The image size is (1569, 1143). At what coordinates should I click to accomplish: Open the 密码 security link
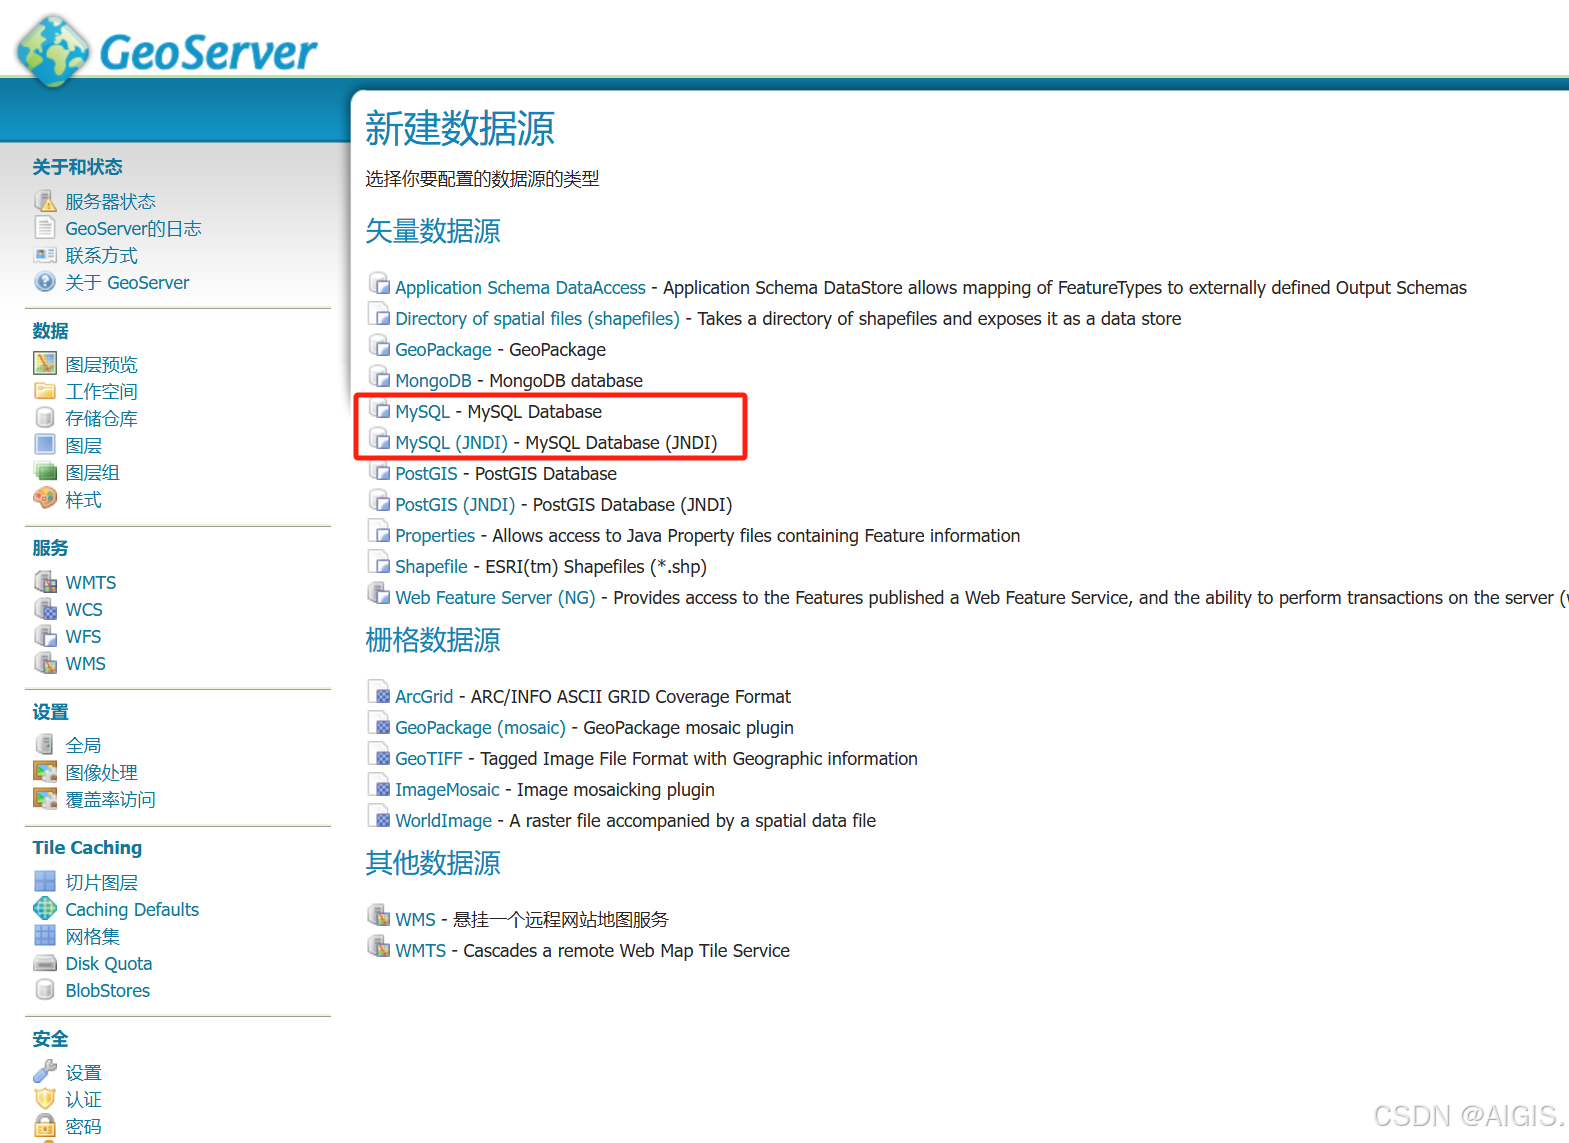click(x=83, y=1127)
